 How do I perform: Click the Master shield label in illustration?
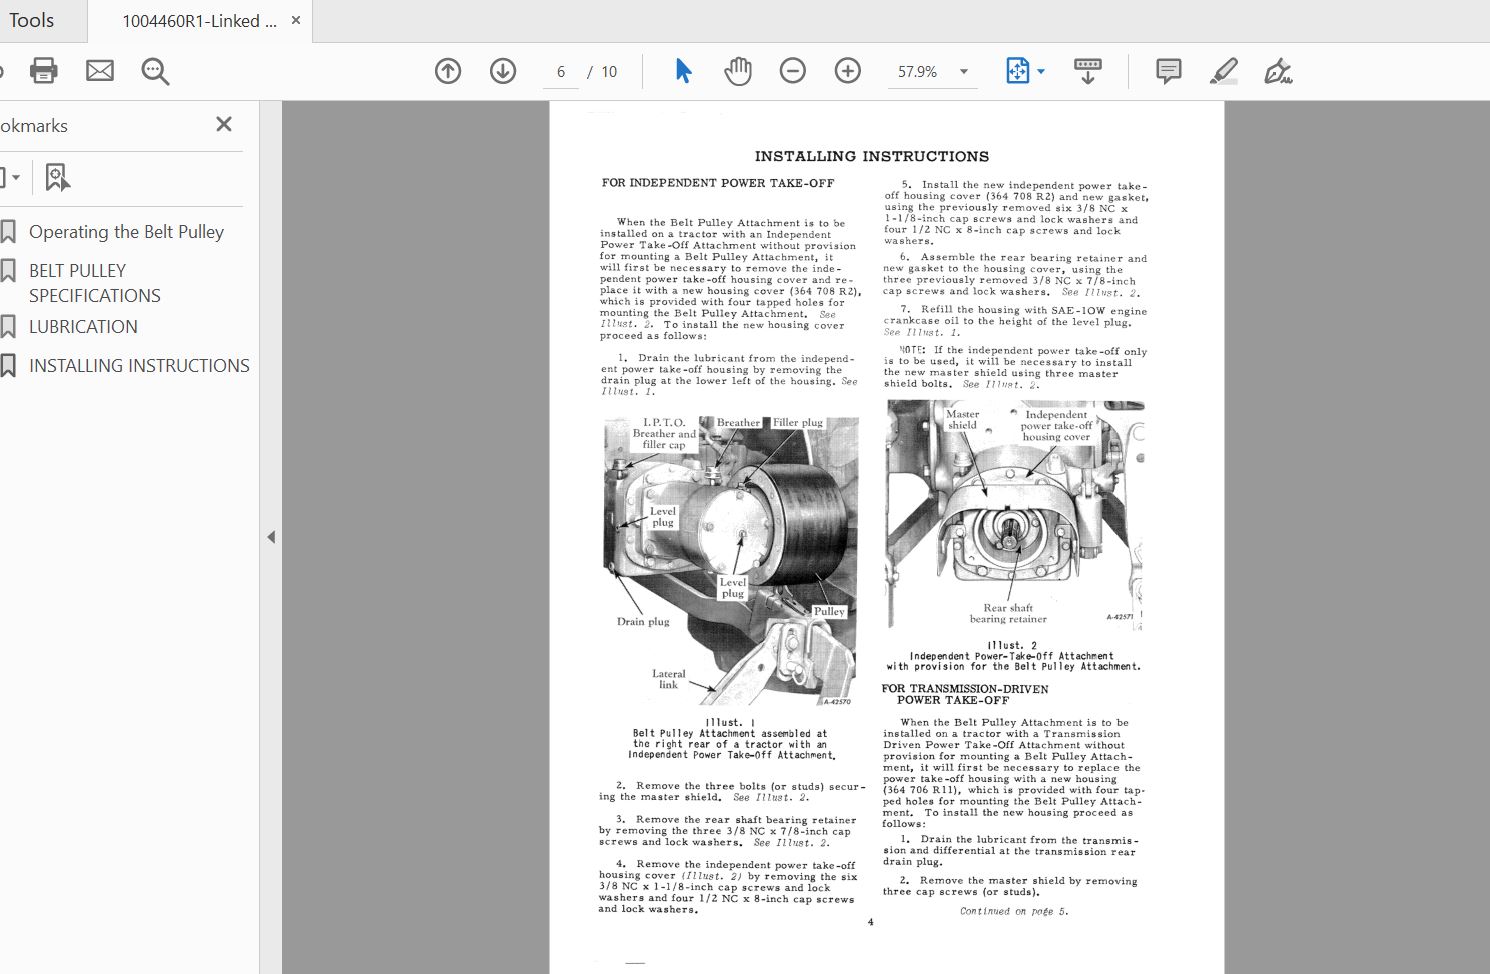click(x=962, y=419)
